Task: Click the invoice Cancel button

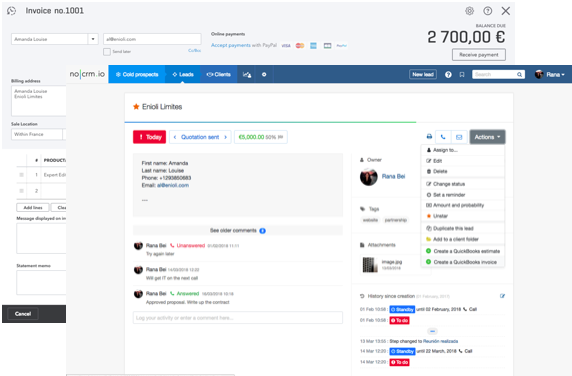Action: point(23,314)
